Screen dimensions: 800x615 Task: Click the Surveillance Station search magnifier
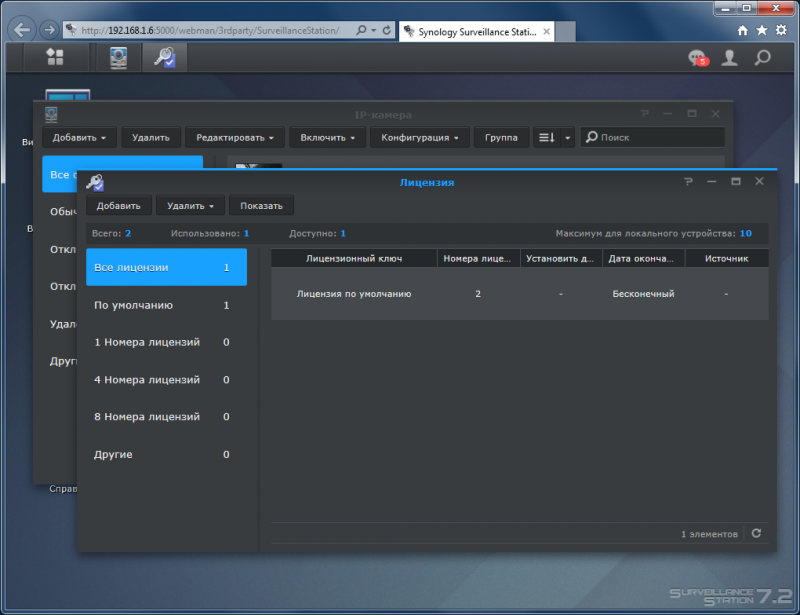coord(762,58)
